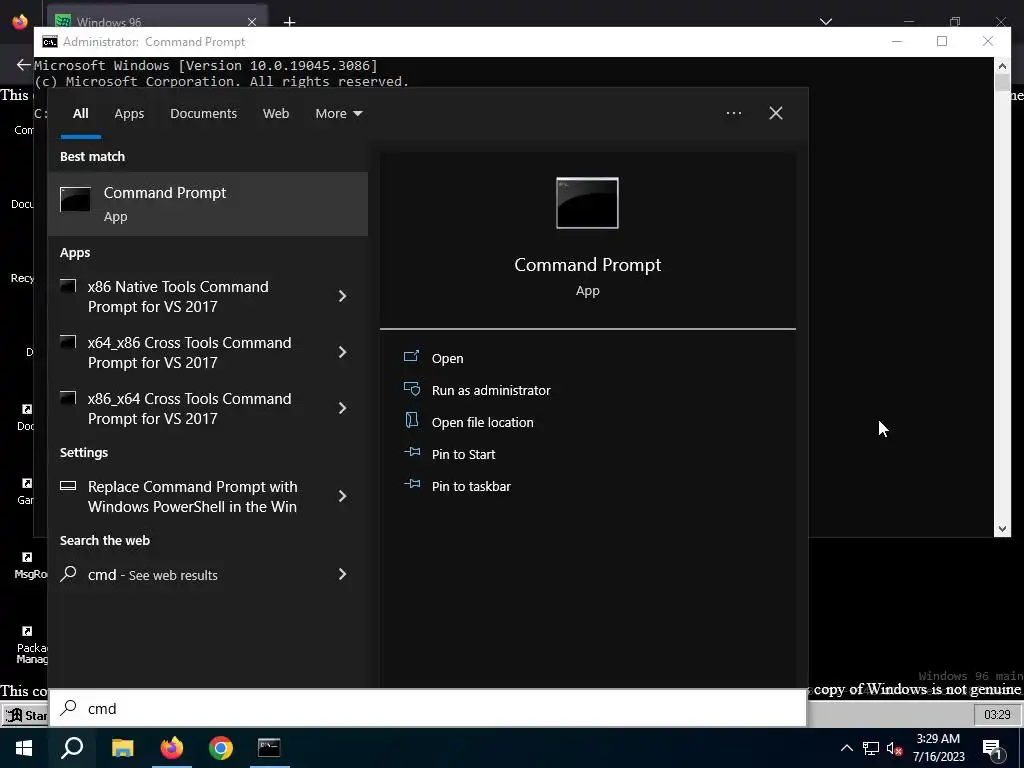Select x64_x86 Cross Tools Command Prompt app

tap(189, 353)
